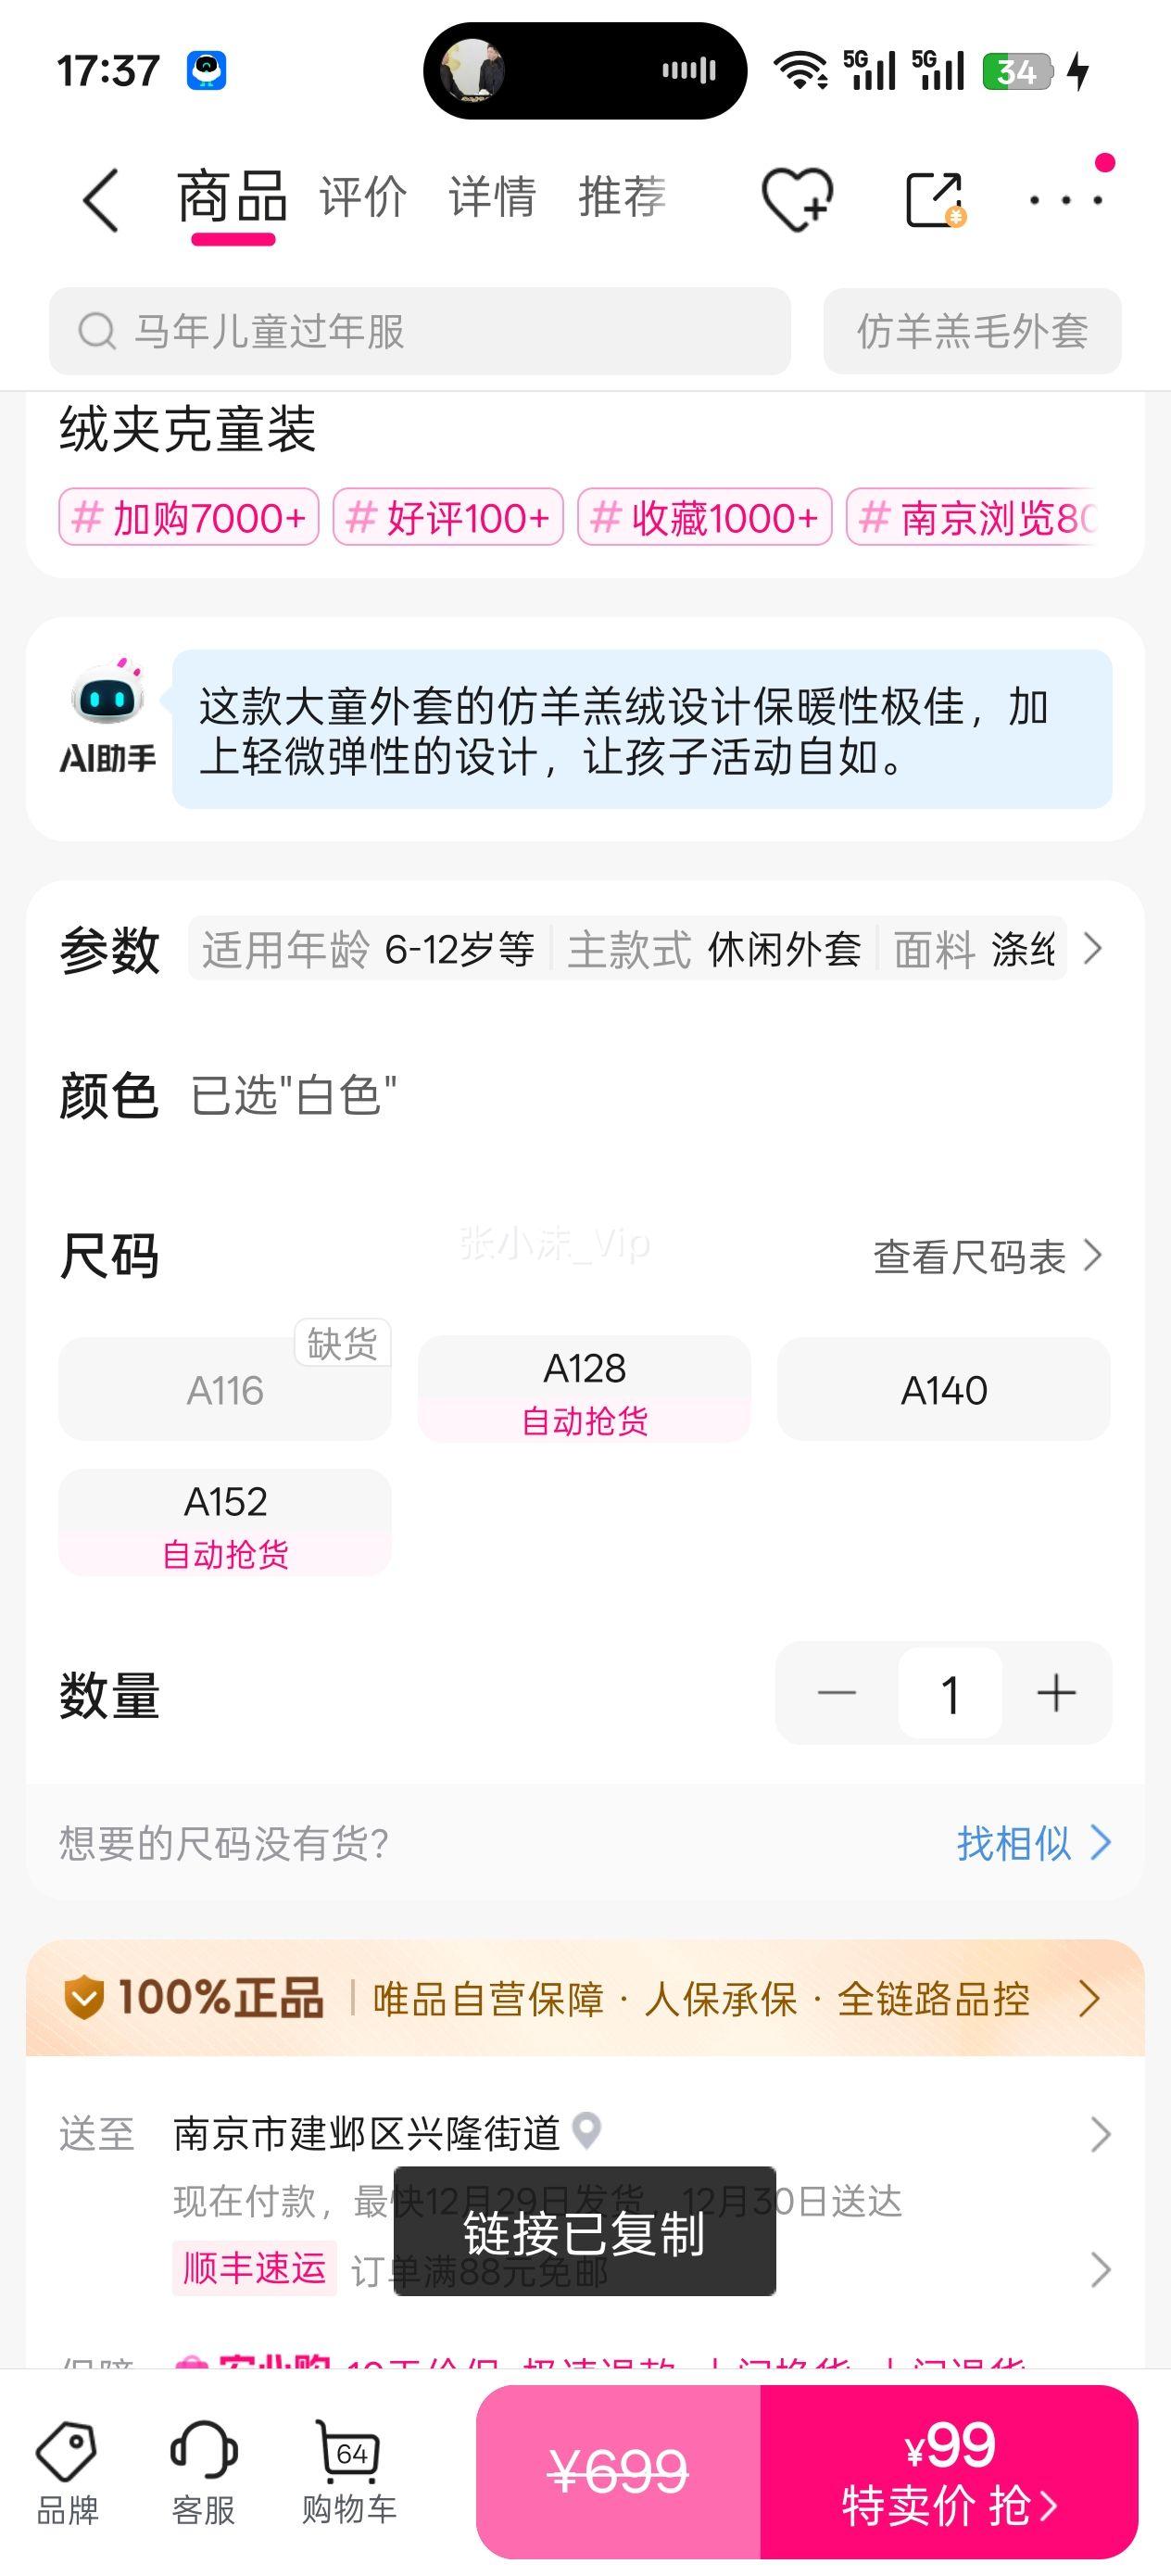Expand the product parameters row
Viewport: 1171px width, 2576px height.
tap(1092, 948)
